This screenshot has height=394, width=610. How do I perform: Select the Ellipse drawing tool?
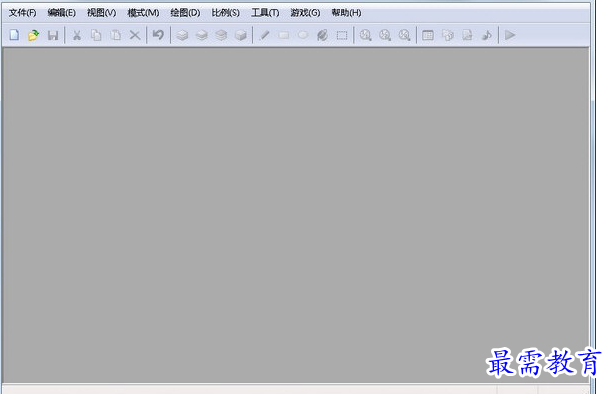(x=303, y=35)
